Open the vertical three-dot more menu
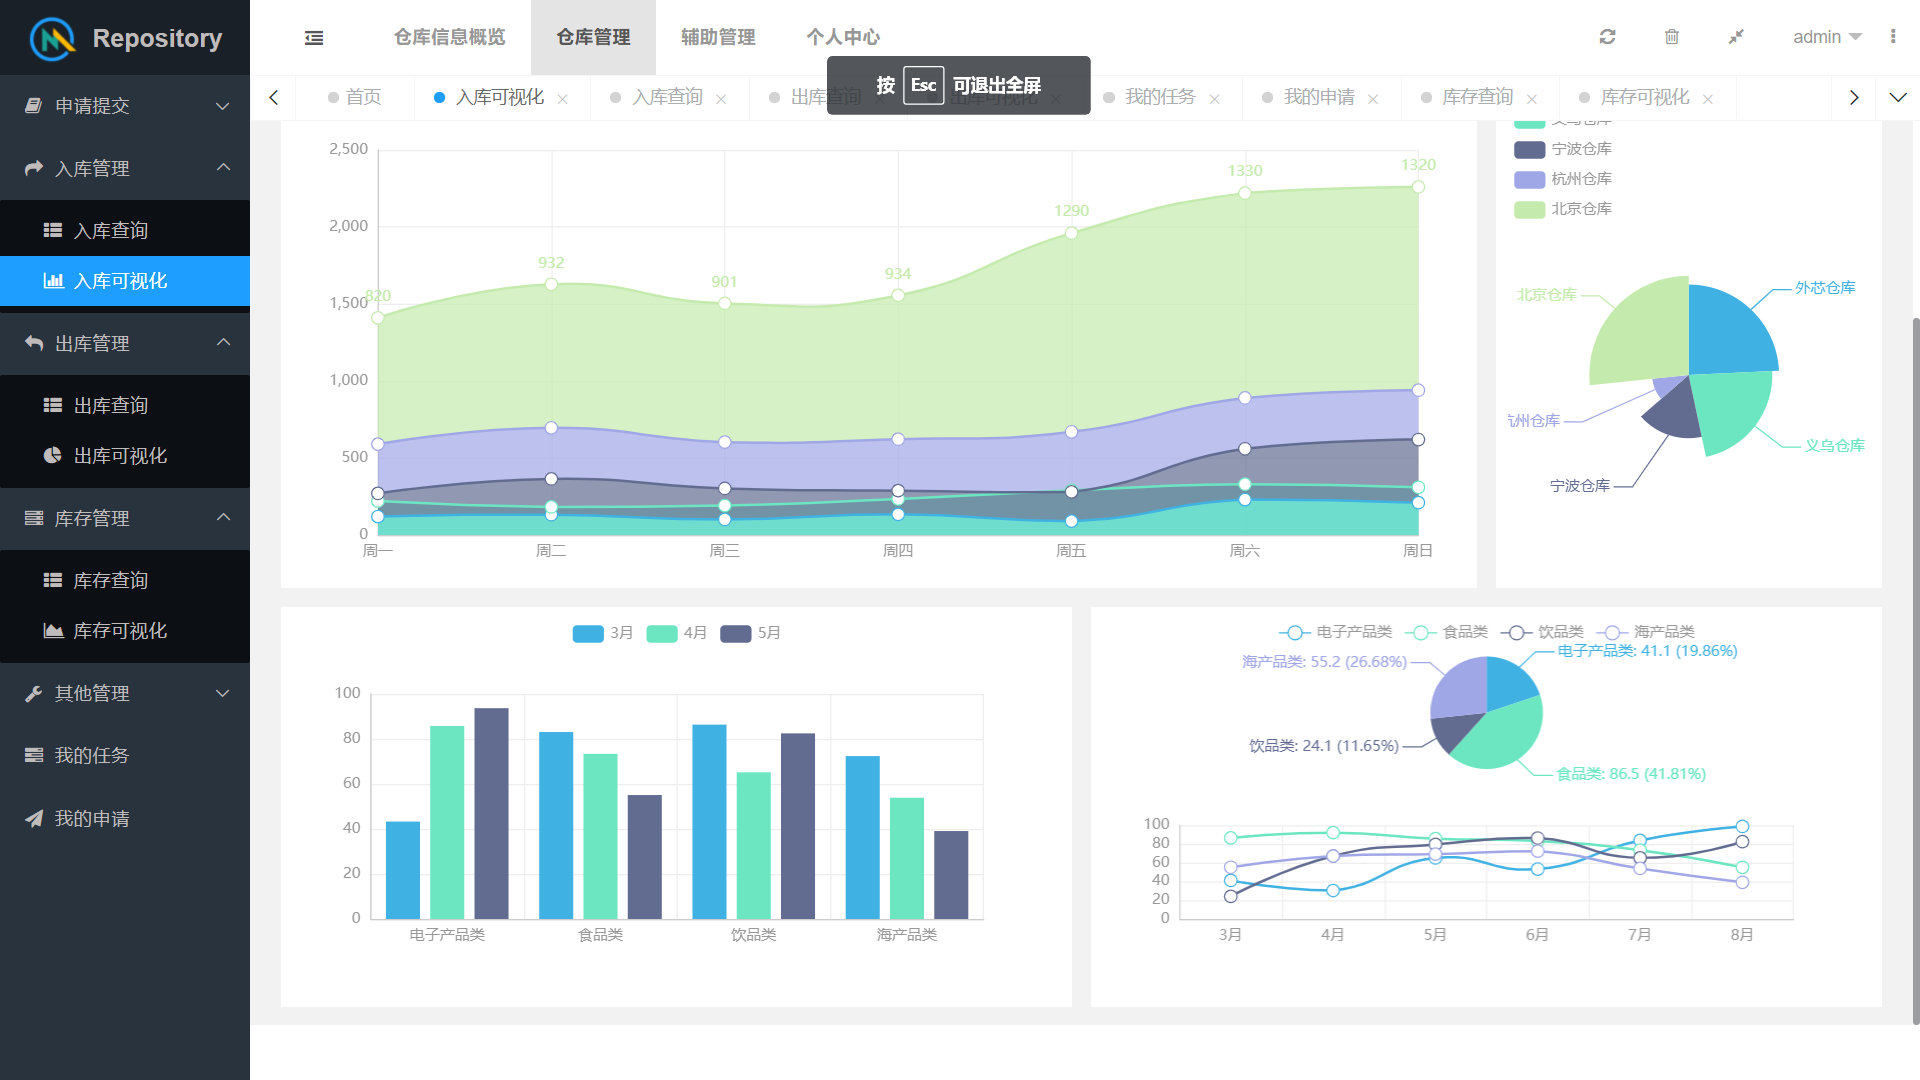 (1893, 37)
